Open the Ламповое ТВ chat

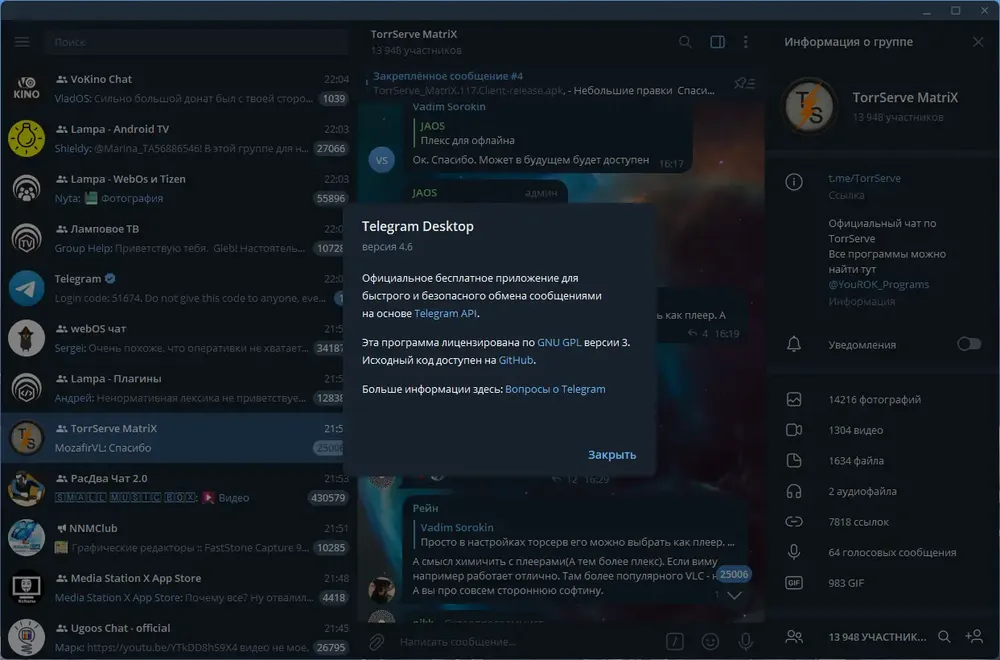point(173,238)
